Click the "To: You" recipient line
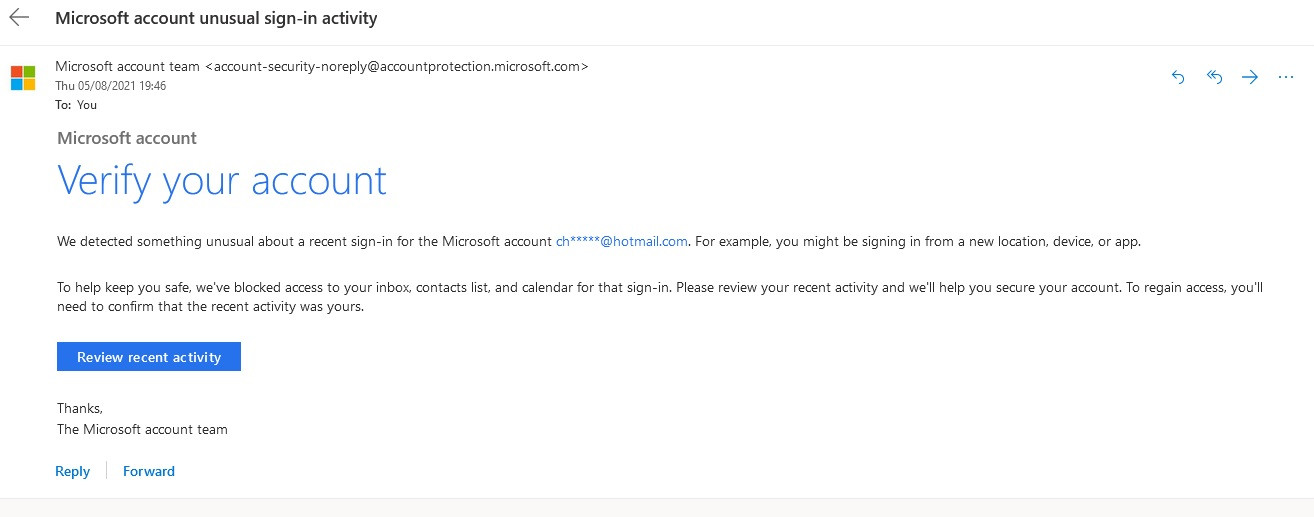Viewport: 1314px width, 517px height. (76, 104)
